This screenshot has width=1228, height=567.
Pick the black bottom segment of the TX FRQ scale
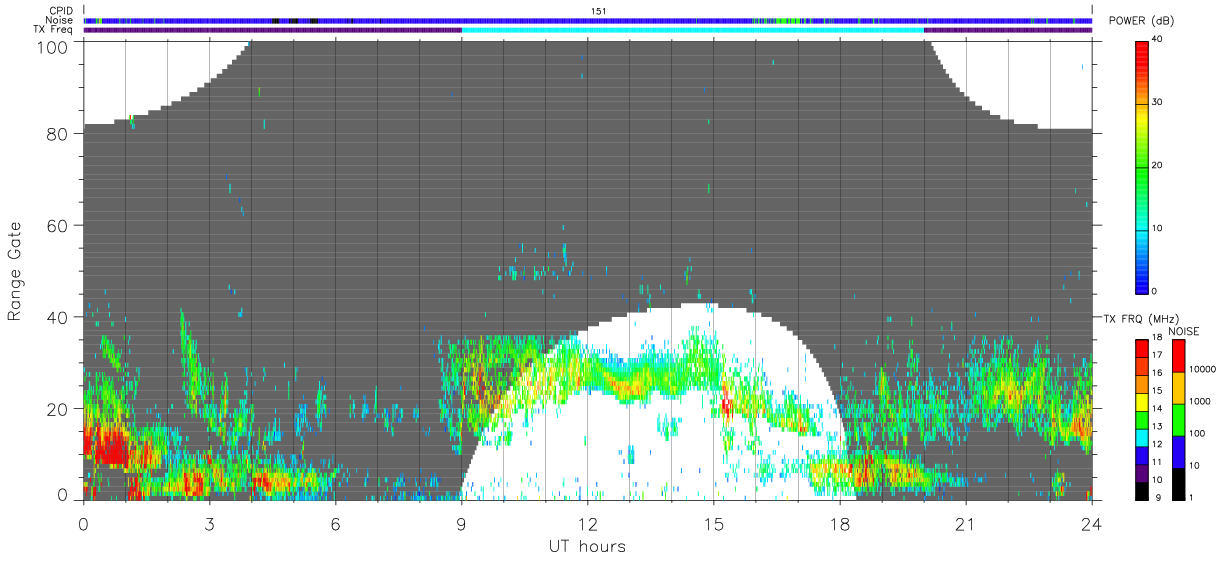click(x=1142, y=491)
